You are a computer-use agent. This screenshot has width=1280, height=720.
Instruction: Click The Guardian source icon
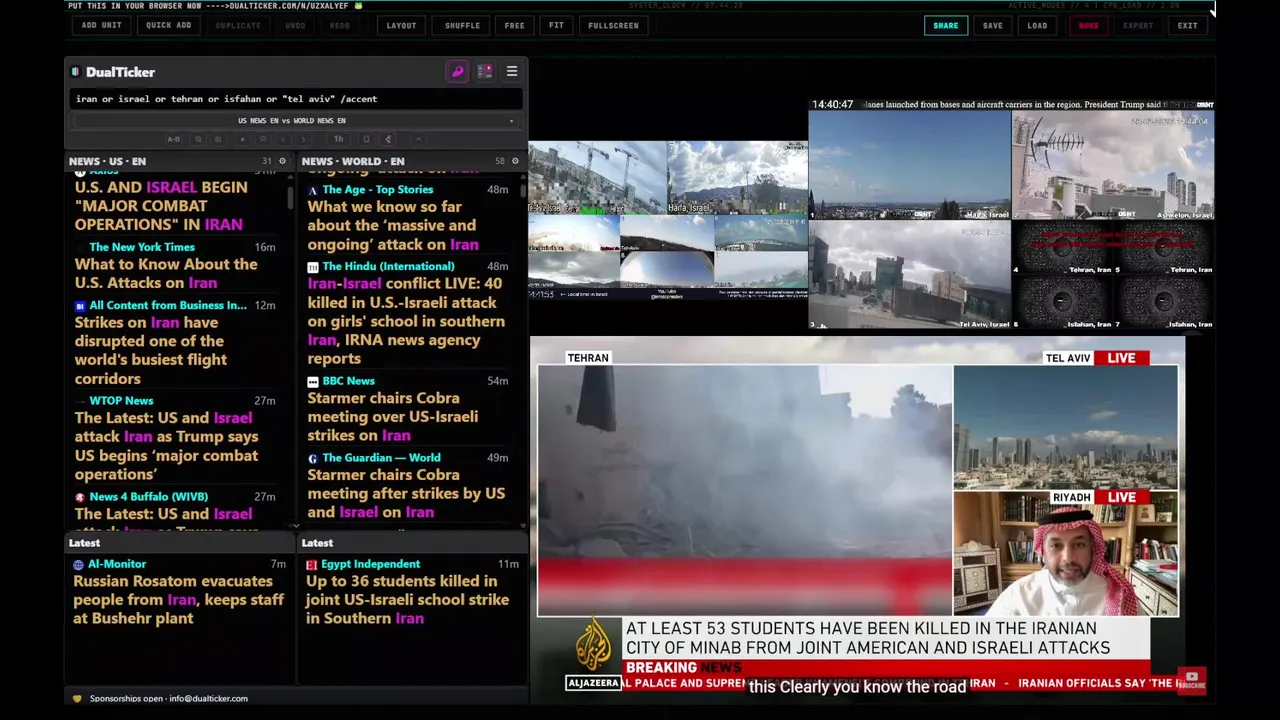(313, 458)
